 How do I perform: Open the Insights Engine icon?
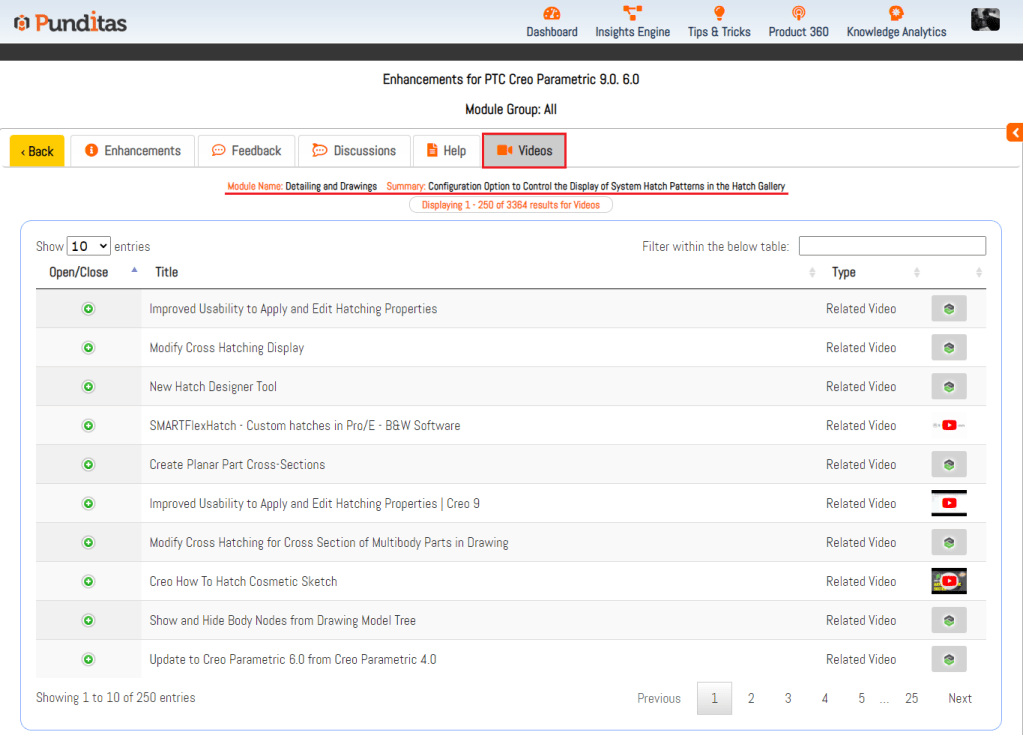(632, 14)
